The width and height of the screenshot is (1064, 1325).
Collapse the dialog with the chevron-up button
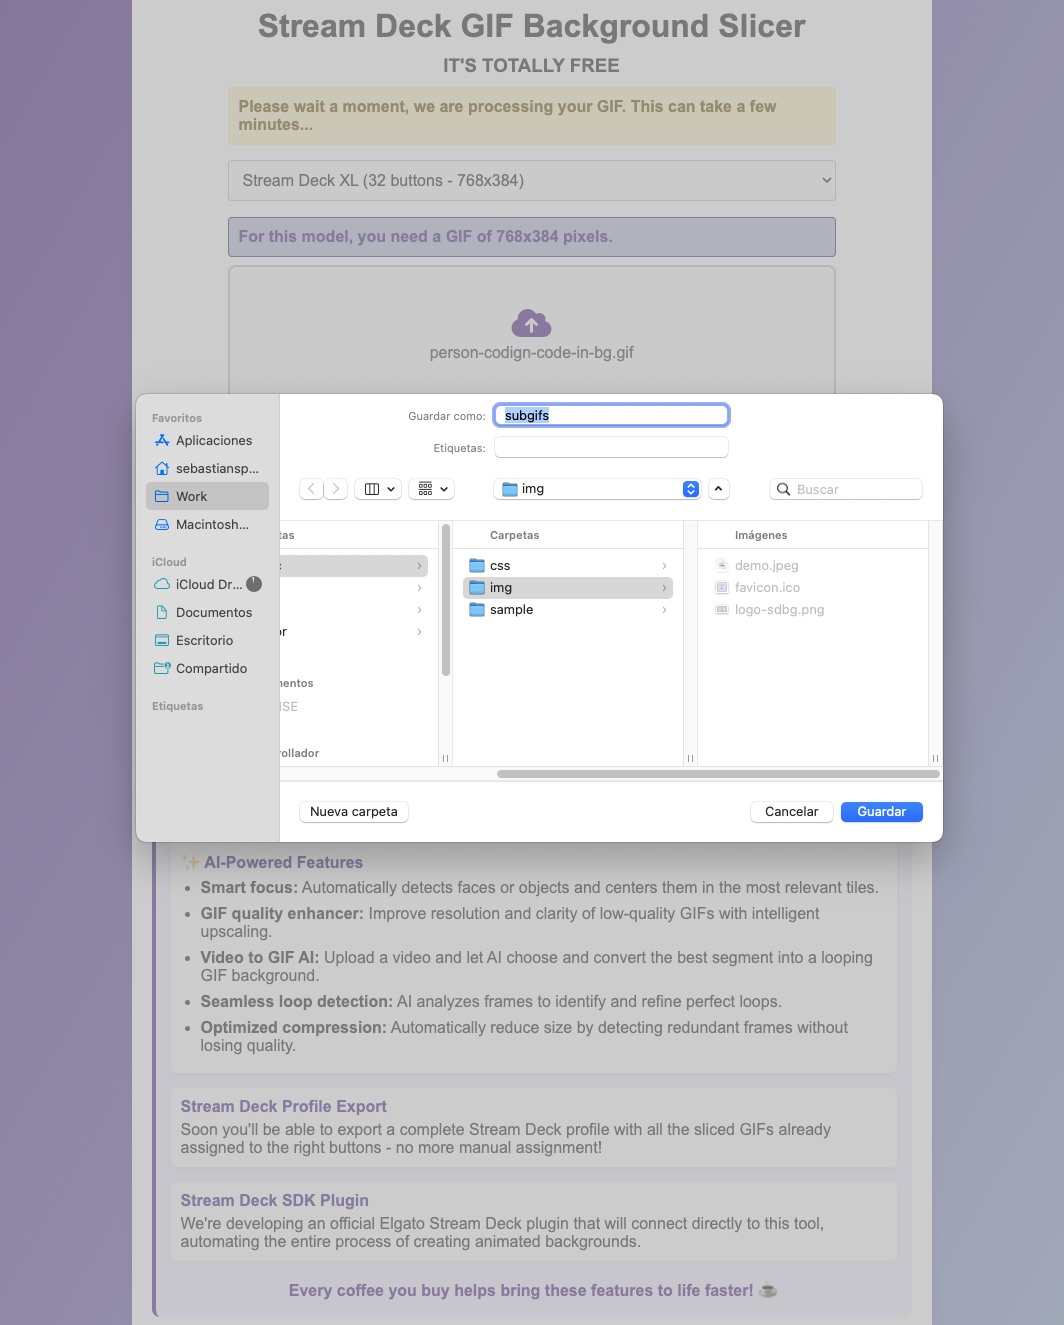tap(719, 489)
